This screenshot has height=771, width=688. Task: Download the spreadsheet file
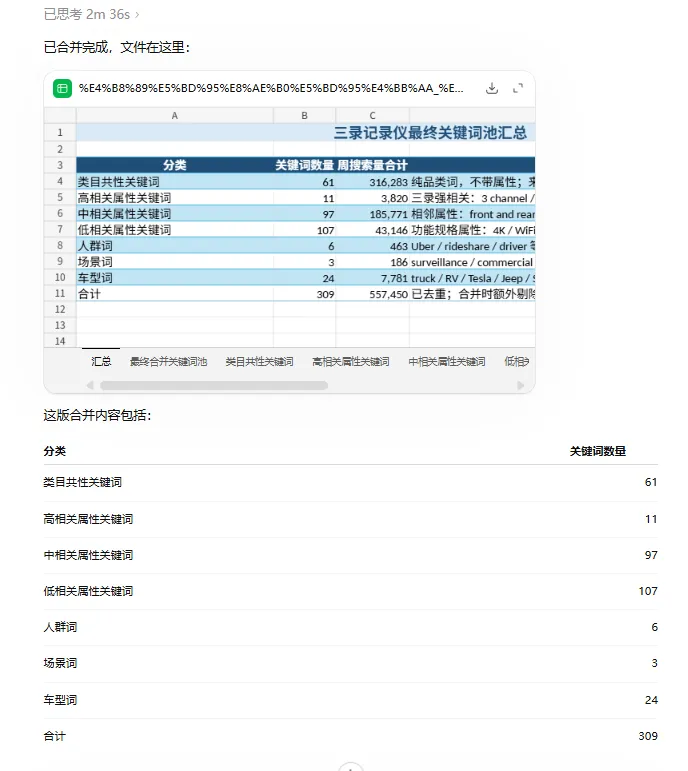tap(492, 89)
